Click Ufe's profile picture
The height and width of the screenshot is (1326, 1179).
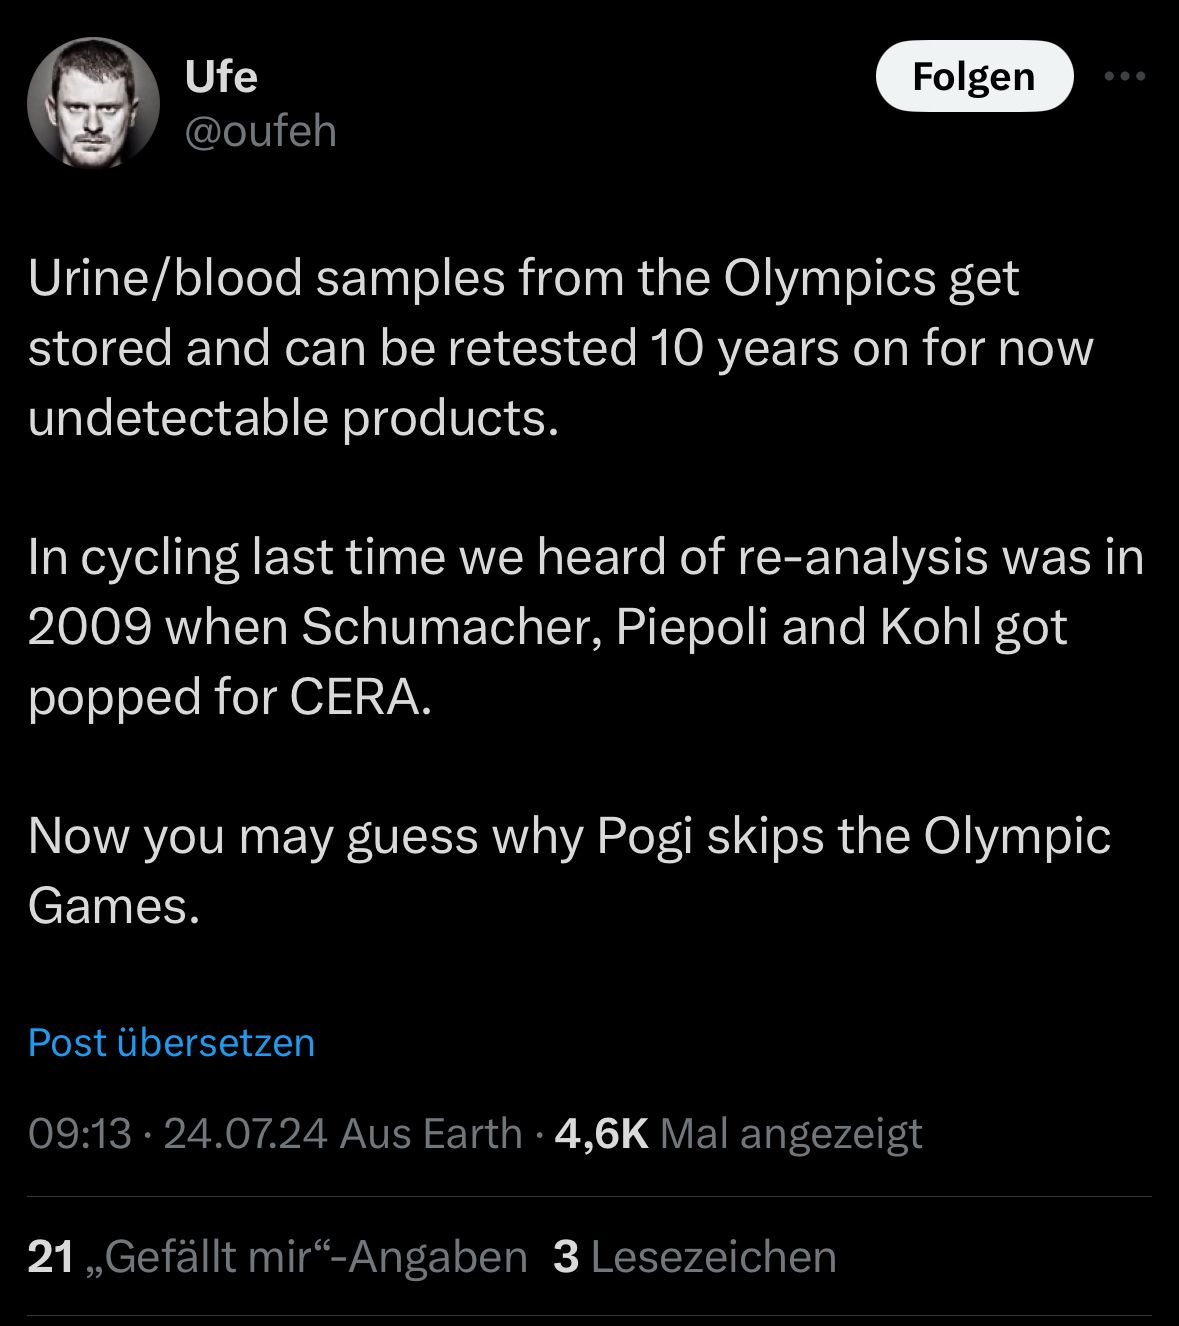(x=93, y=102)
